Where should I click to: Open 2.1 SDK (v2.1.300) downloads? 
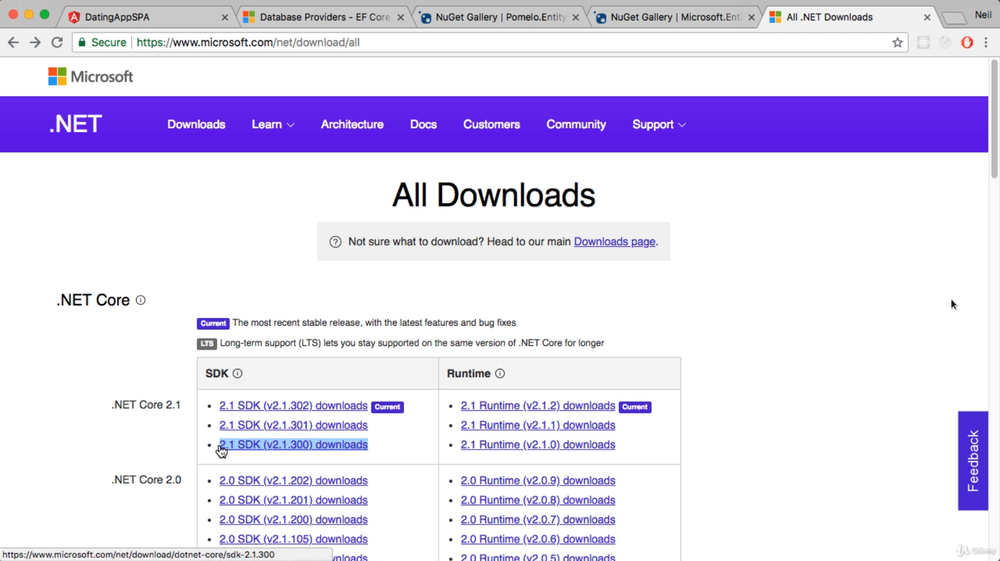click(293, 444)
